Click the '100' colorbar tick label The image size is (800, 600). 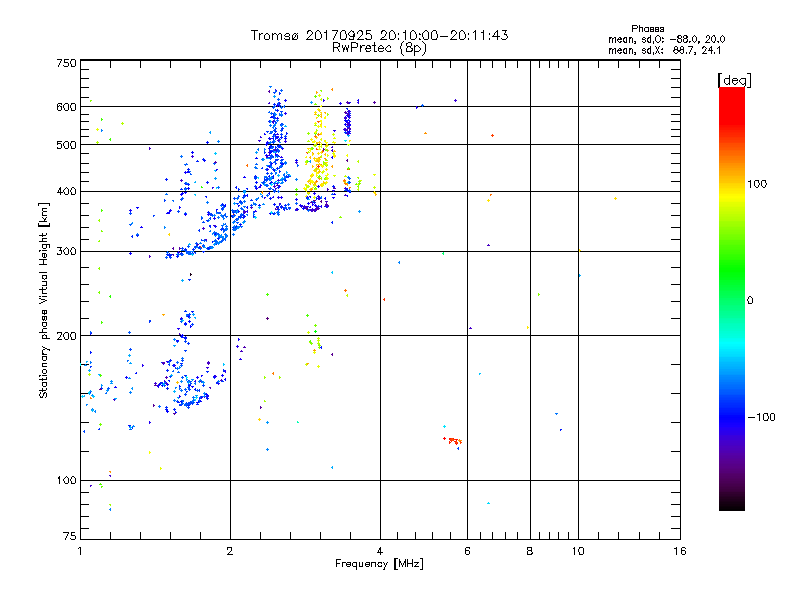click(757, 184)
